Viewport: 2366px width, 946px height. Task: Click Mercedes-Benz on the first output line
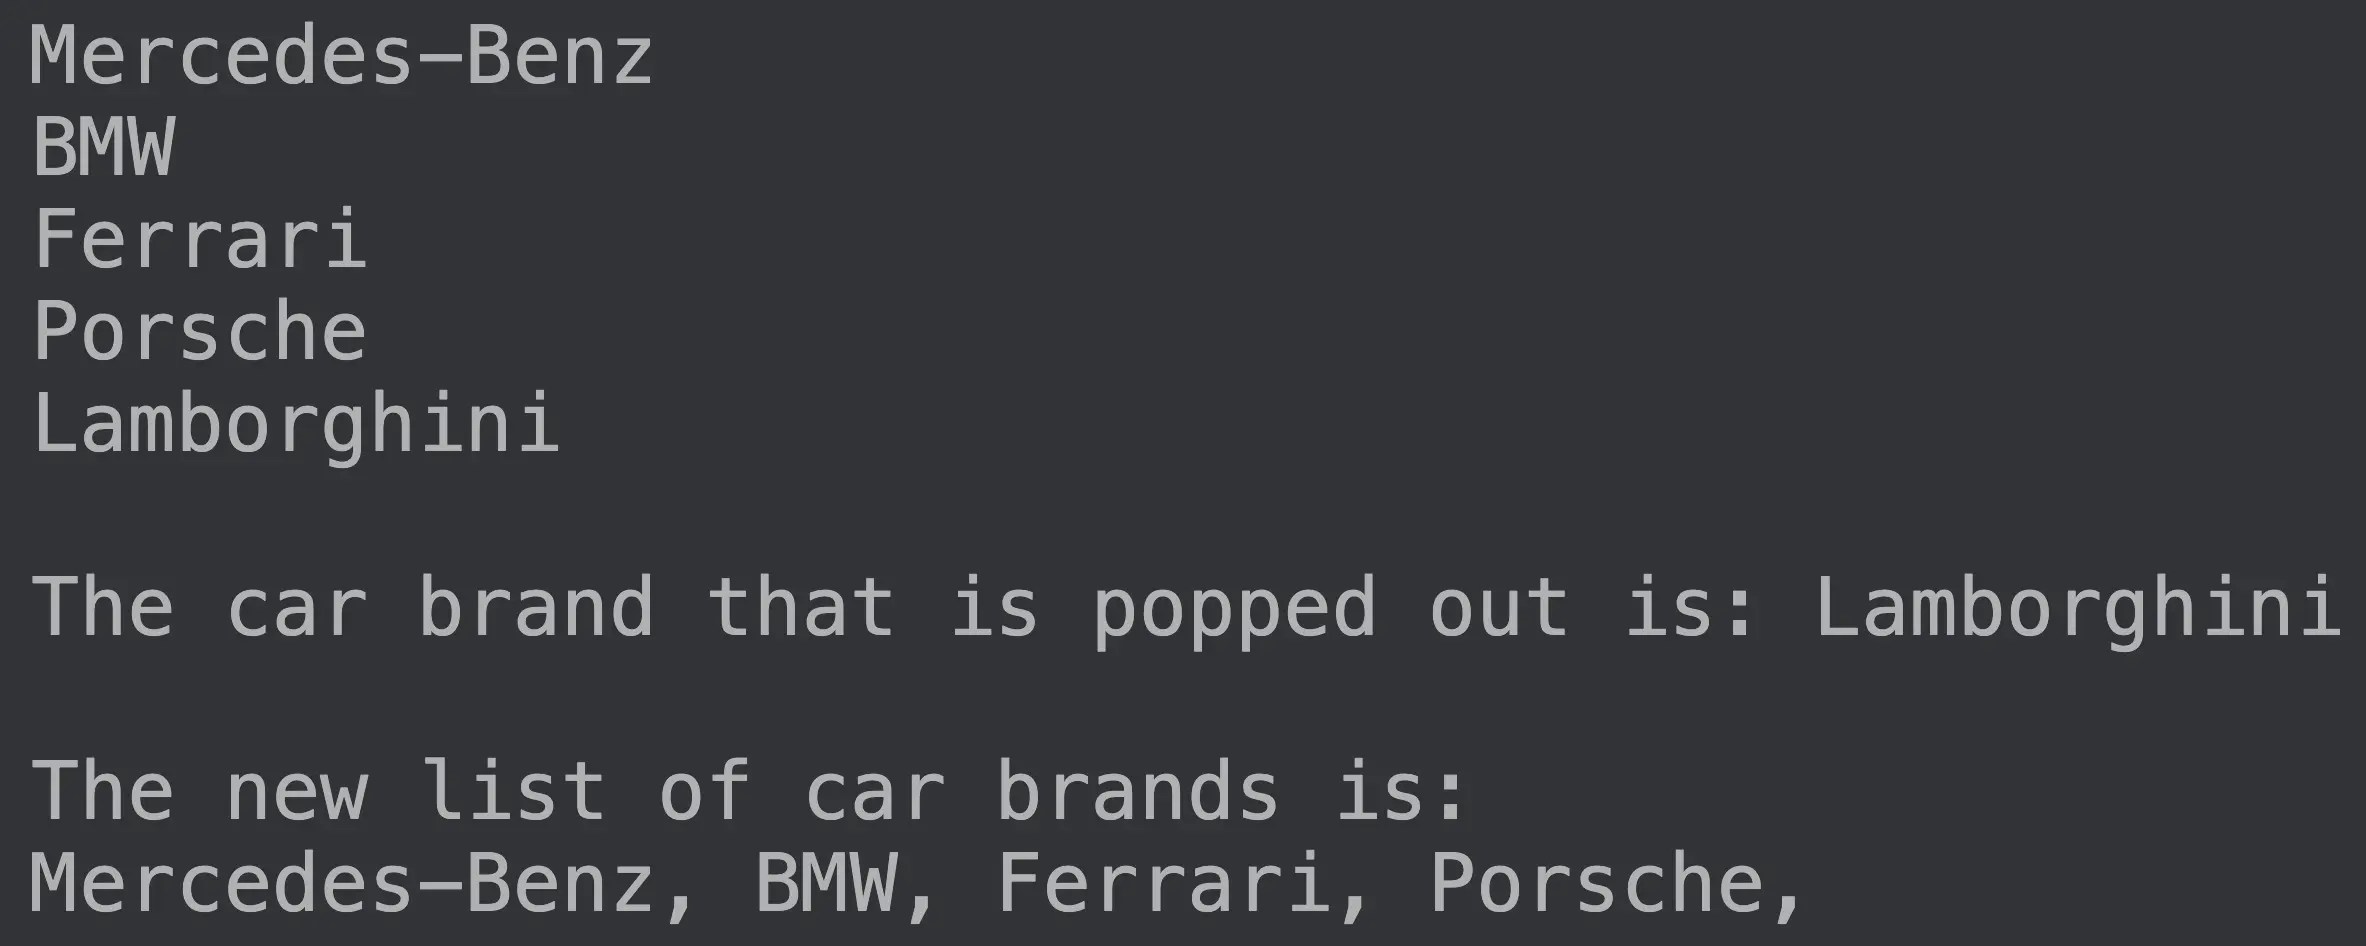341,55
